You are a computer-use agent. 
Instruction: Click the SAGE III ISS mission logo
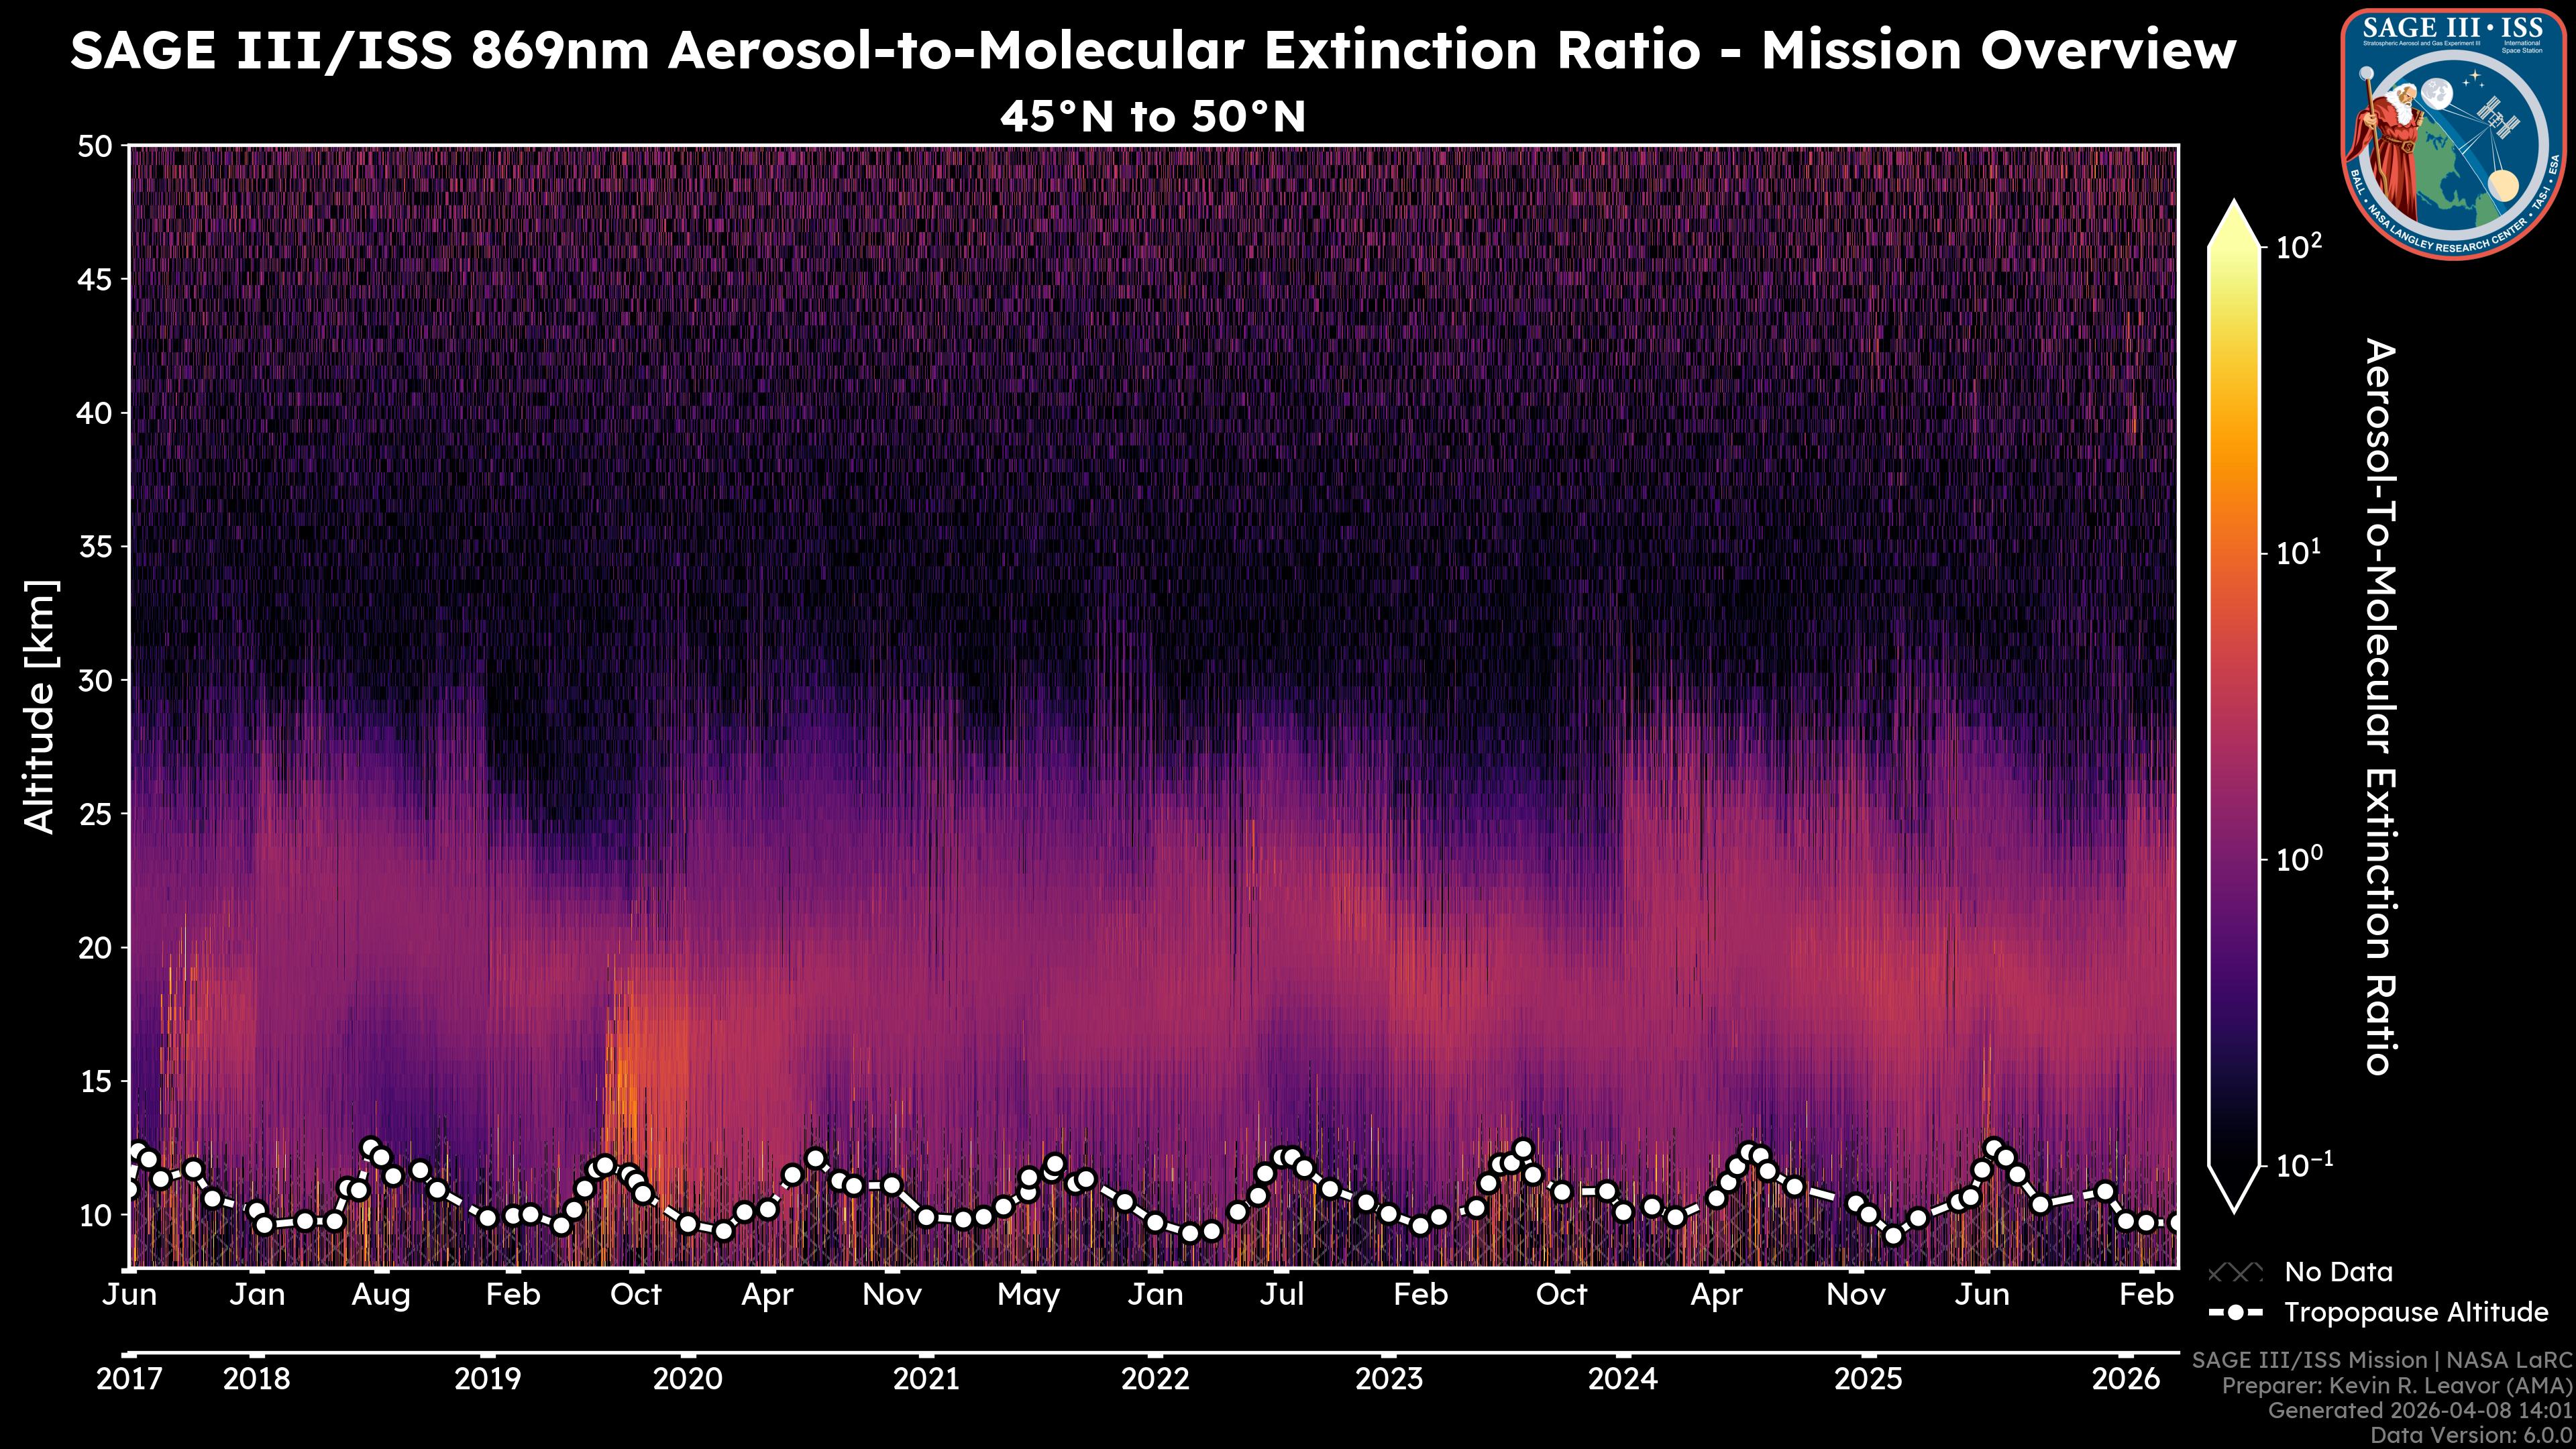coord(2454,133)
